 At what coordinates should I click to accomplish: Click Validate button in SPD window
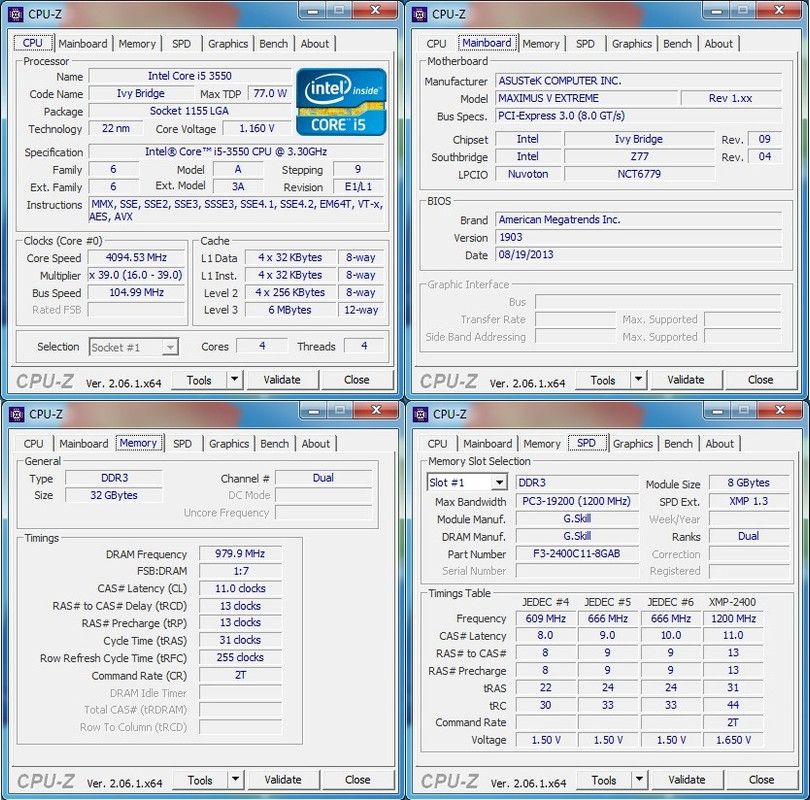coord(687,779)
